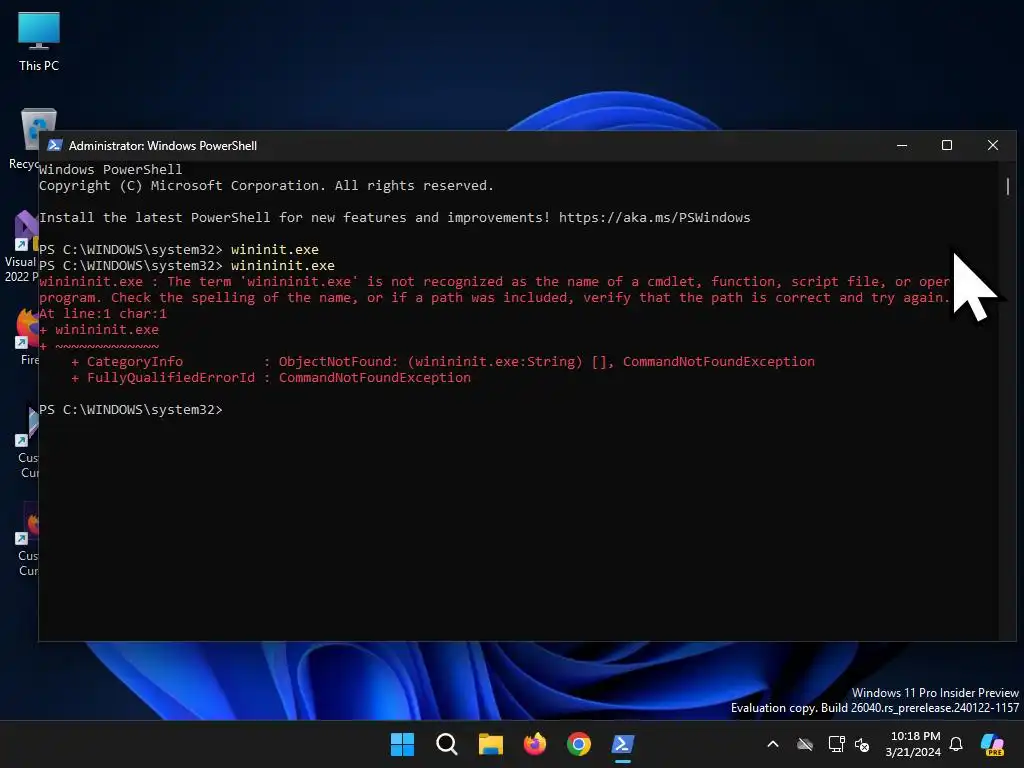
Task: Open Copilot preview from taskbar
Action: pyautogui.click(x=993, y=744)
